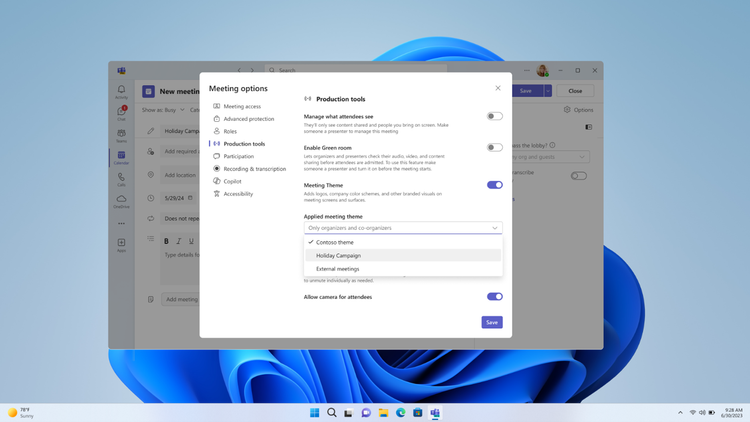Open File Explorer folder in taskbar
The width and height of the screenshot is (750, 422).
point(383,412)
